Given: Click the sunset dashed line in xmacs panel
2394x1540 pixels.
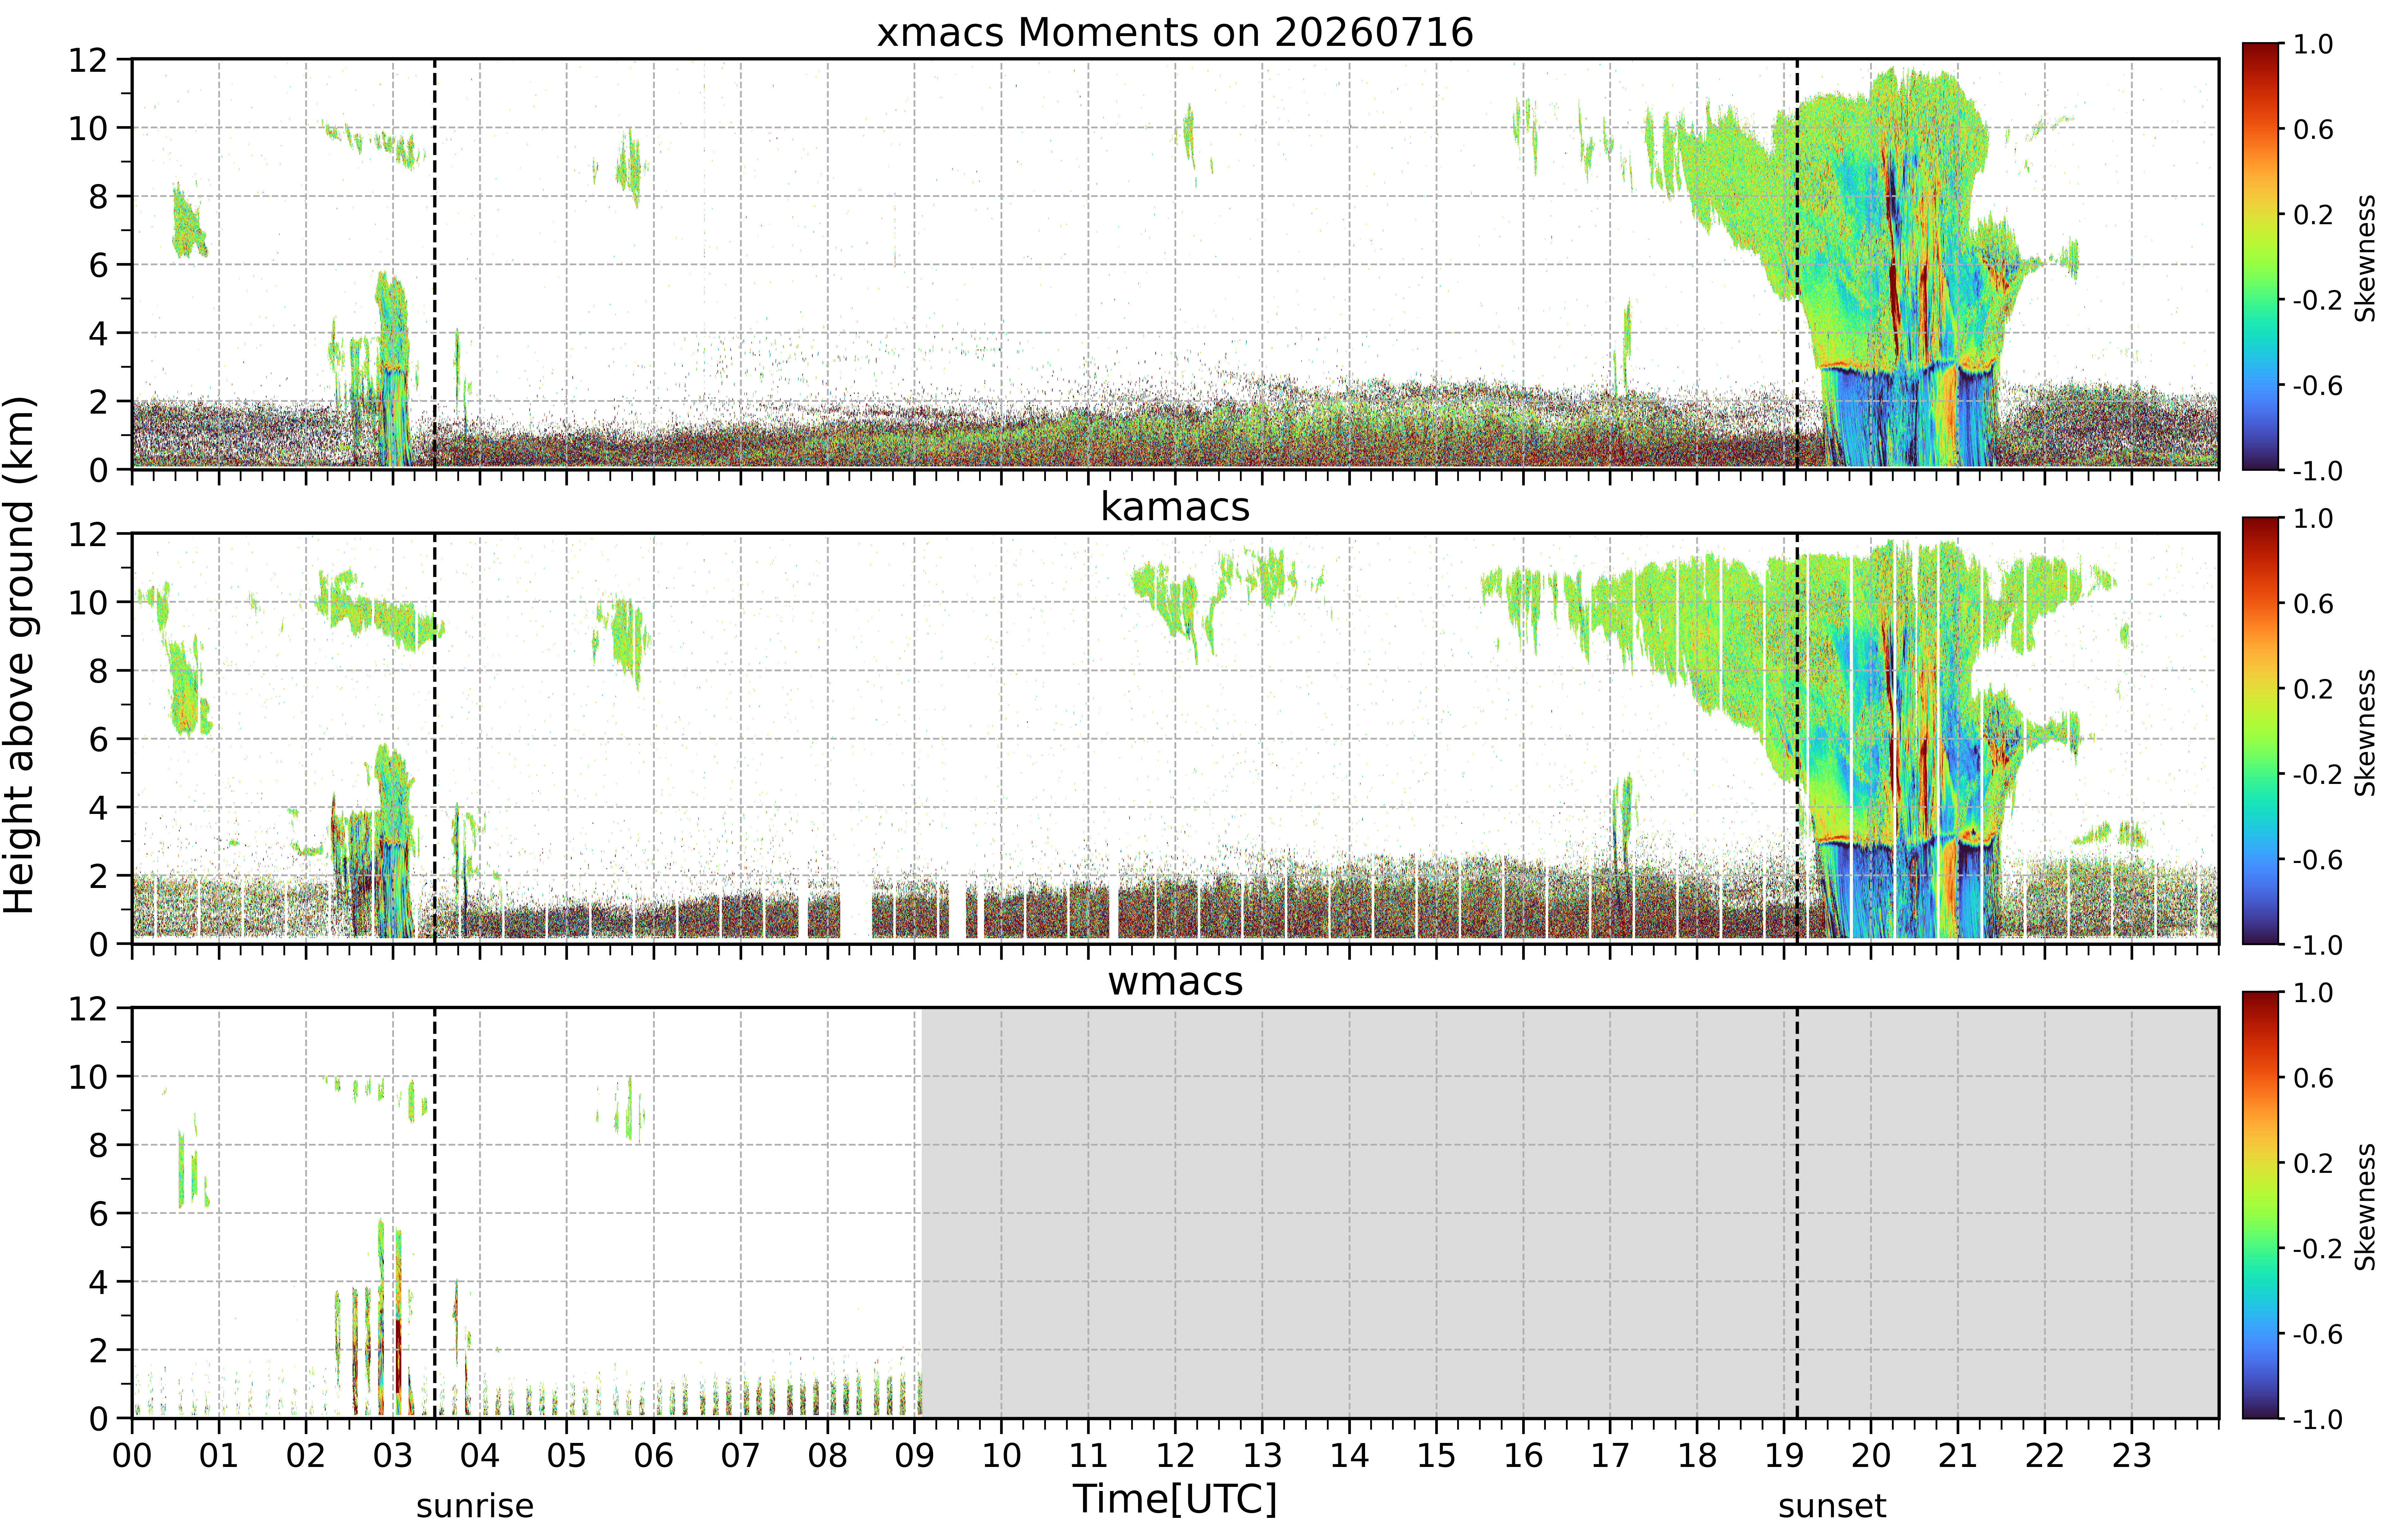Looking at the screenshot, I should click(x=1797, y=264).
